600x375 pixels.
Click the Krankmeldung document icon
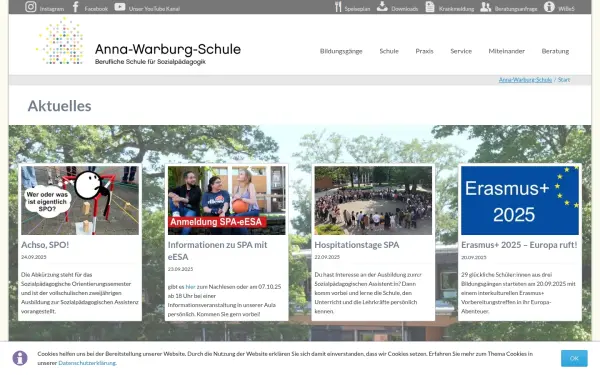click(430, 7)
